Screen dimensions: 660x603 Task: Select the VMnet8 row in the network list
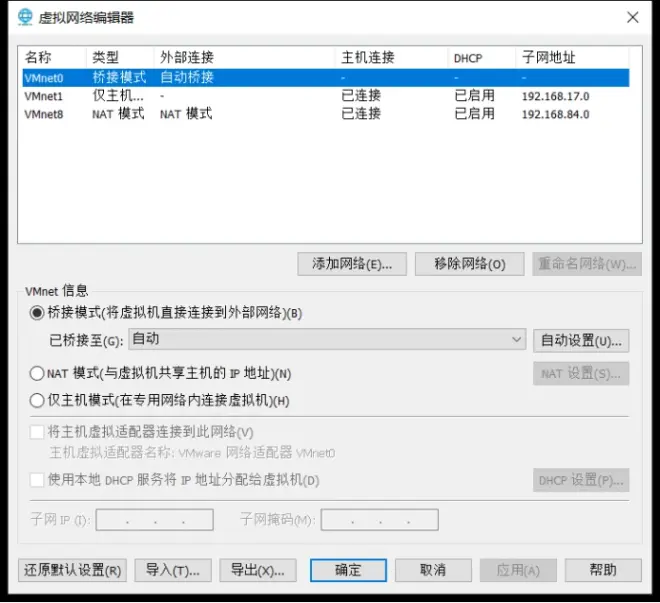pos(326,114)
